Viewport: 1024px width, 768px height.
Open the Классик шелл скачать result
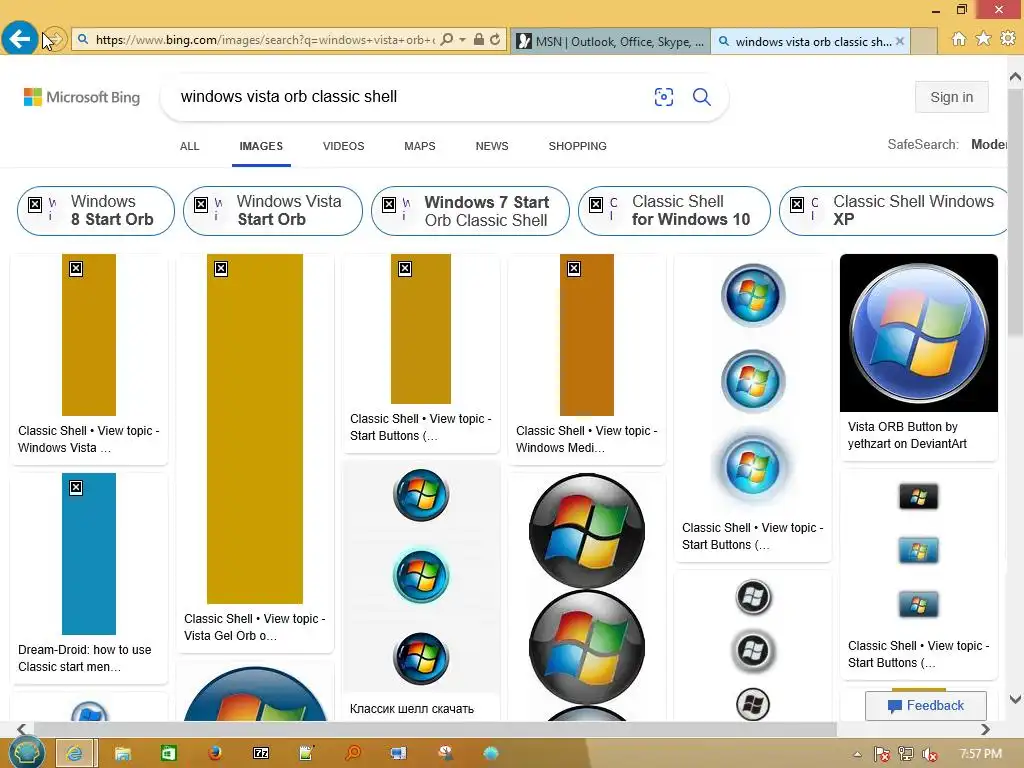(x=412, y=709)
